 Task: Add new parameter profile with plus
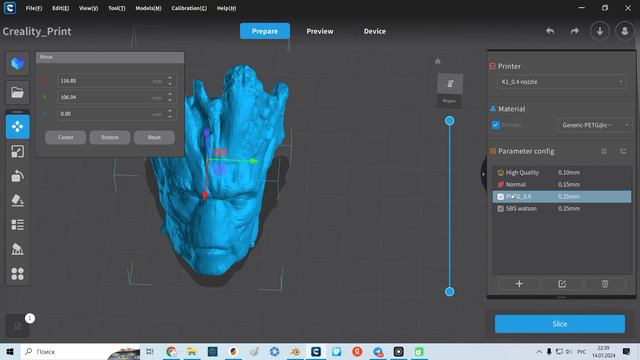point(519,284)
